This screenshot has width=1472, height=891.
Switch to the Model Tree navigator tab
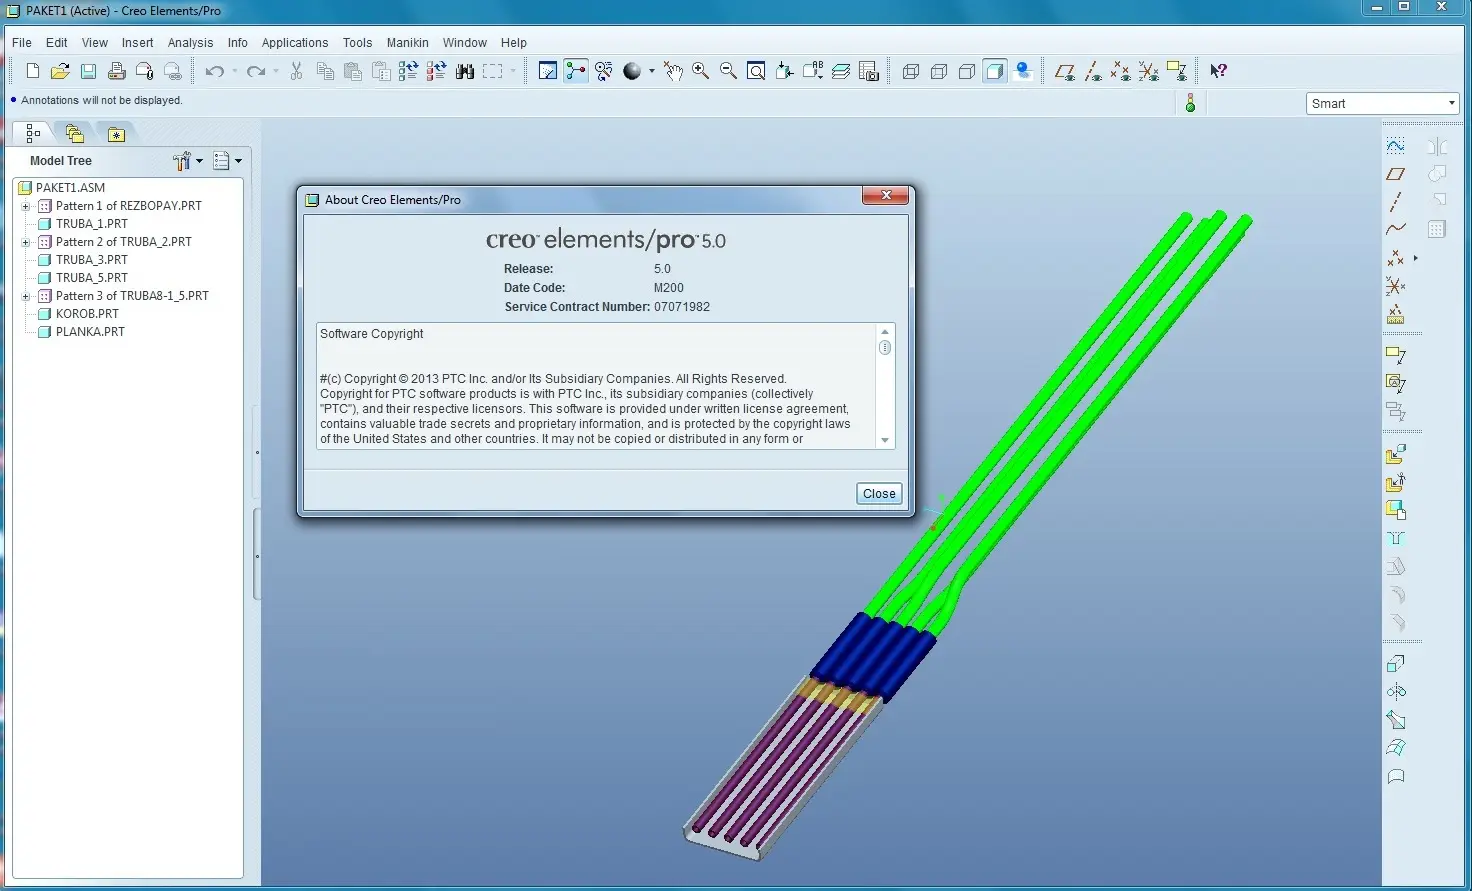[x=33, y=133]
